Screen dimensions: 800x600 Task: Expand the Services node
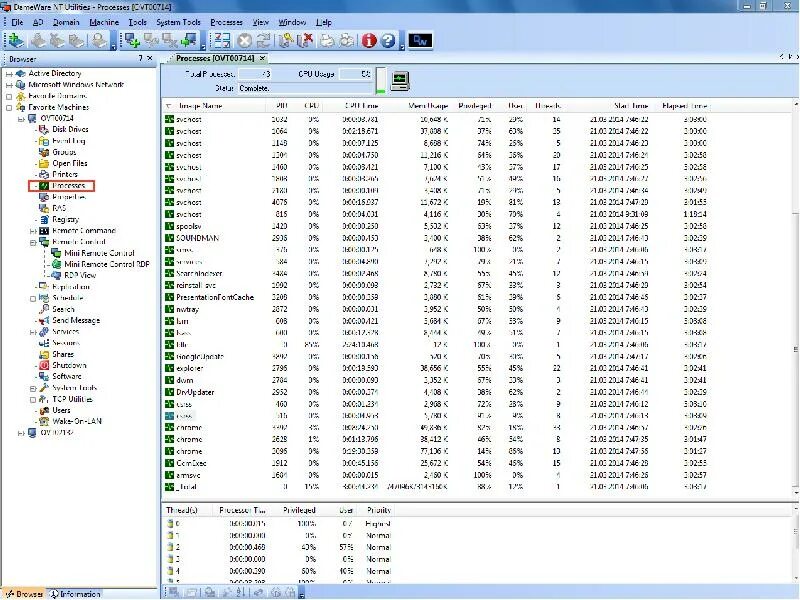(33, 332)
